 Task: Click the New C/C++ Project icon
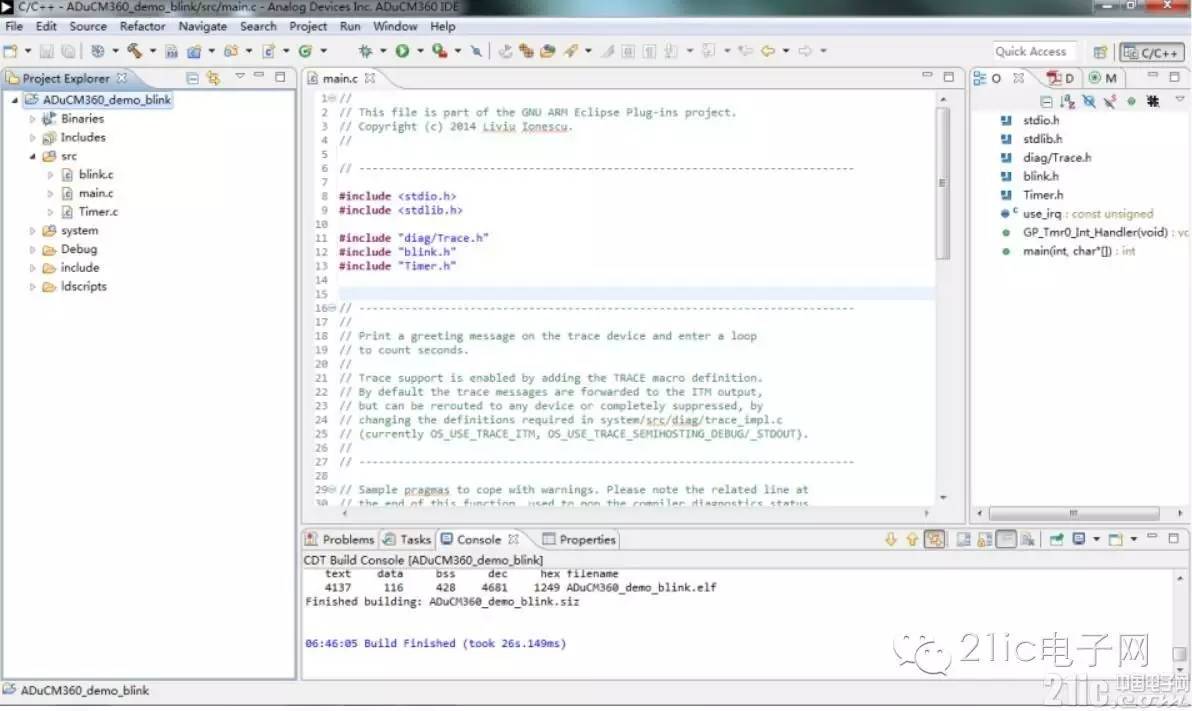click(194, 52)
